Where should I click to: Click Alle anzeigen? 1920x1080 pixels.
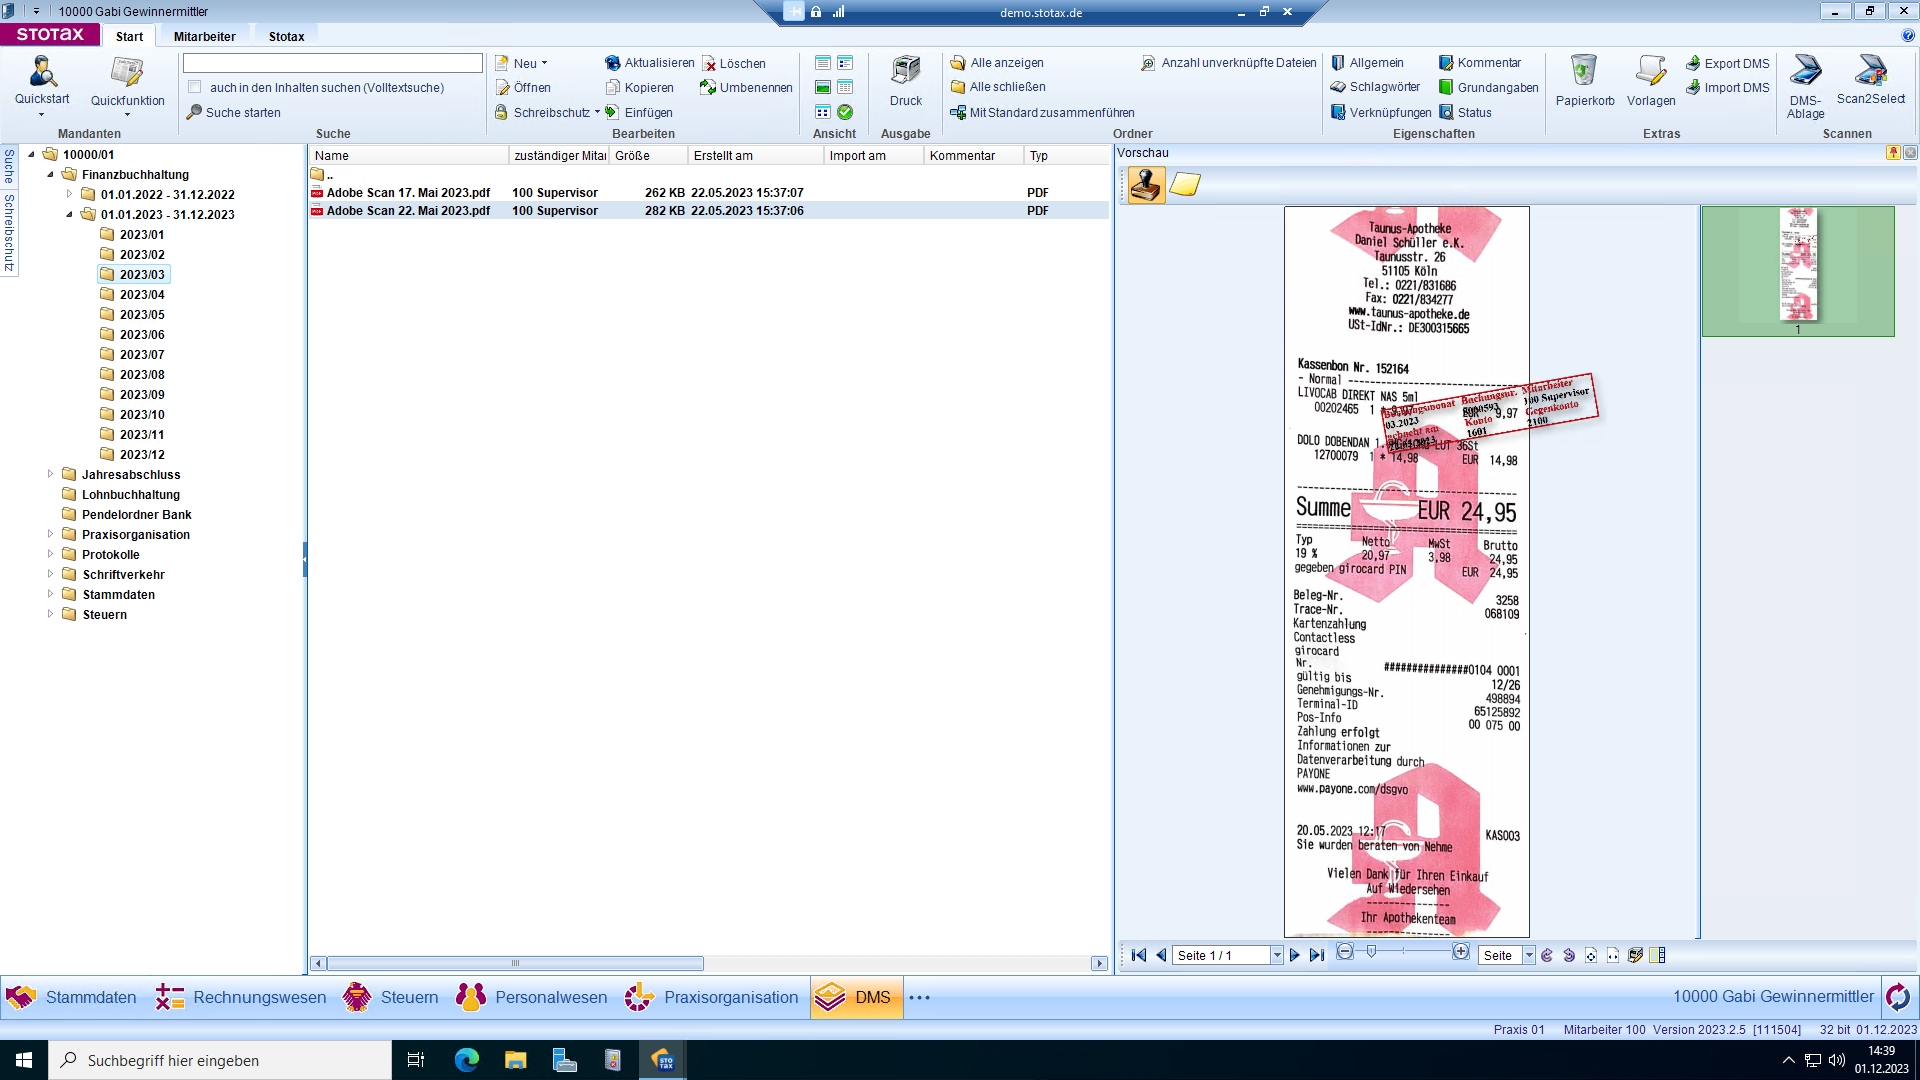(x=997, y=63)
